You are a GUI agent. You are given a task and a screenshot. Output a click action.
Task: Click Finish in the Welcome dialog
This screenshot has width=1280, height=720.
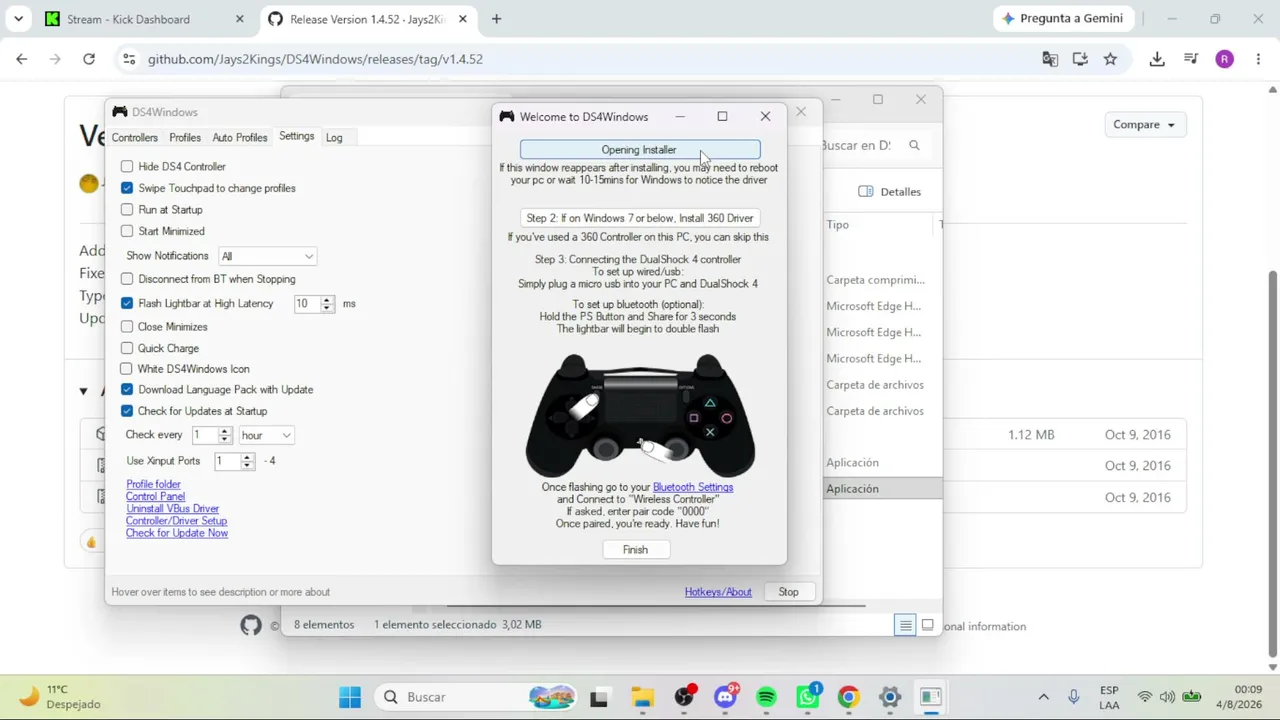click(x=635, y=550)
